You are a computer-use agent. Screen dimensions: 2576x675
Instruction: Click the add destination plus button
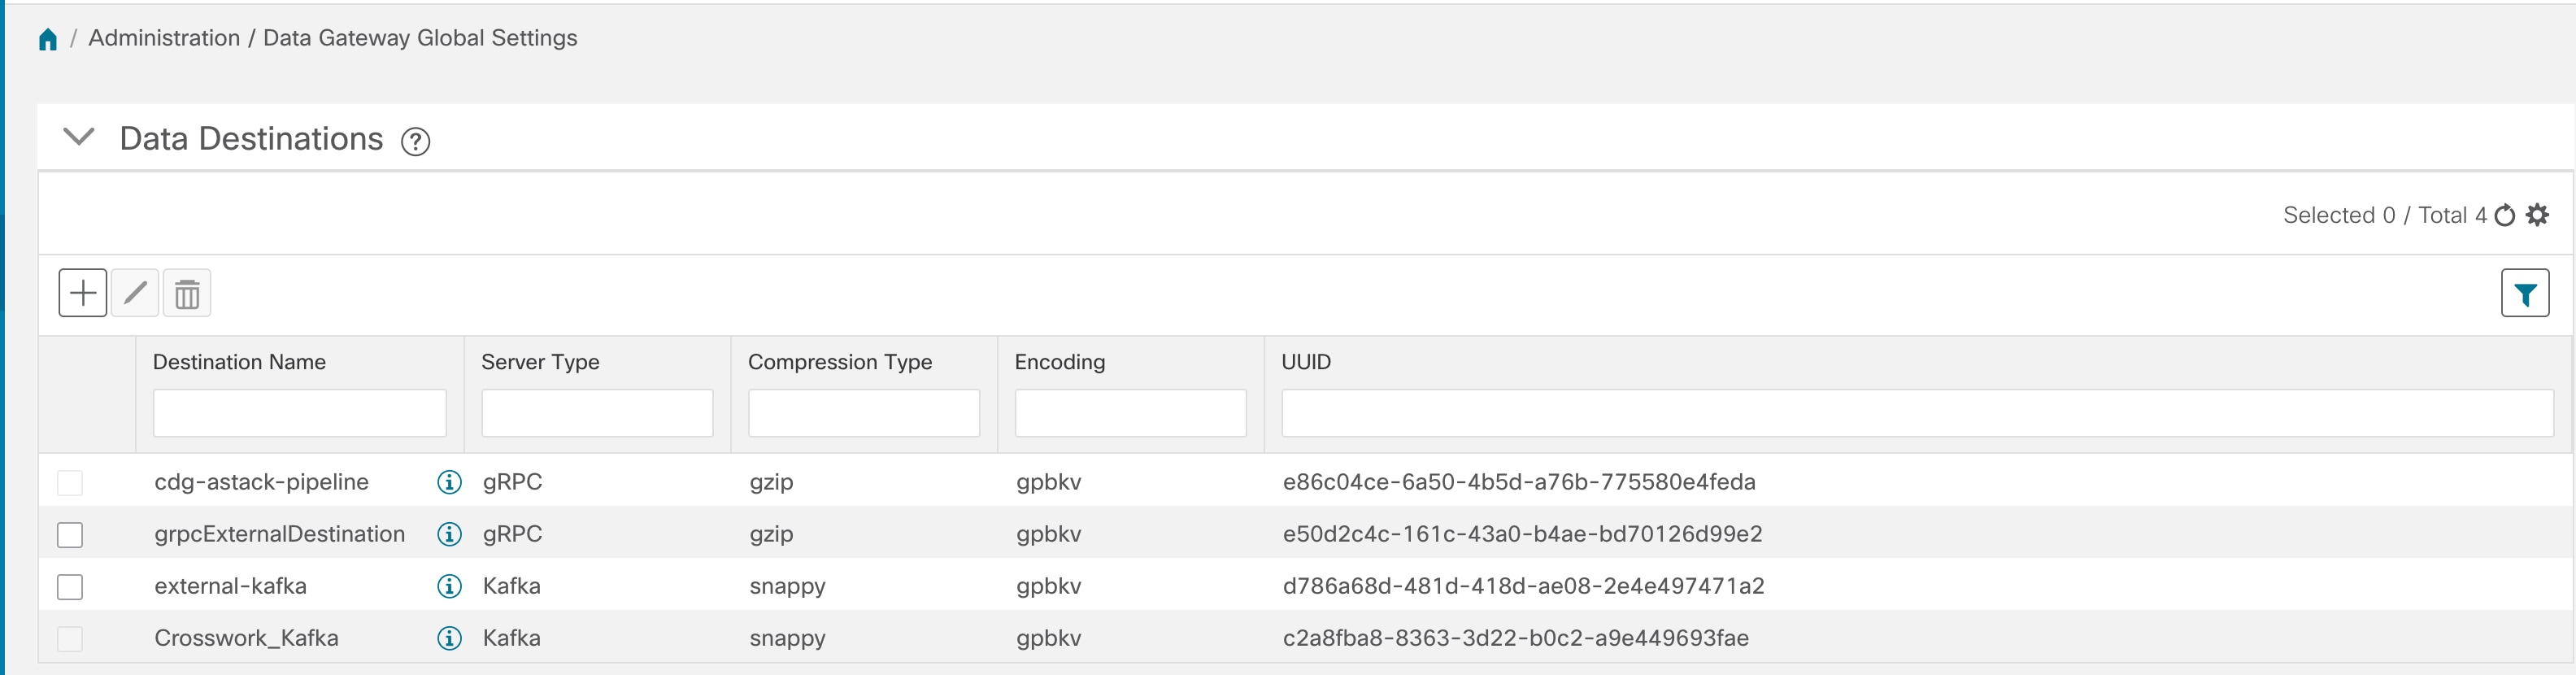(x=83, y=293)
